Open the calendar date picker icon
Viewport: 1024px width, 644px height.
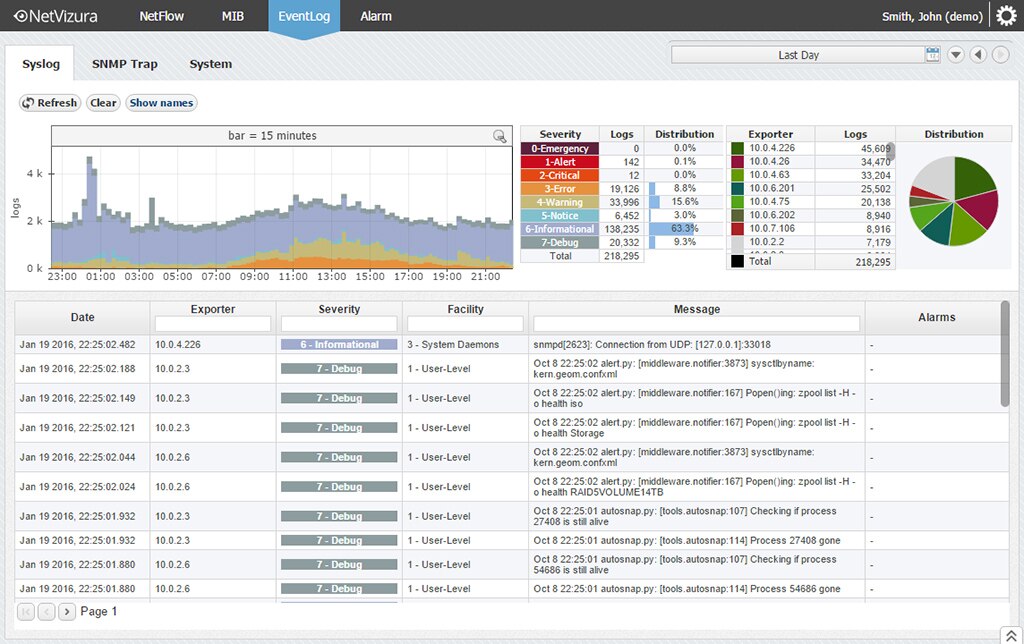(933, 54)
